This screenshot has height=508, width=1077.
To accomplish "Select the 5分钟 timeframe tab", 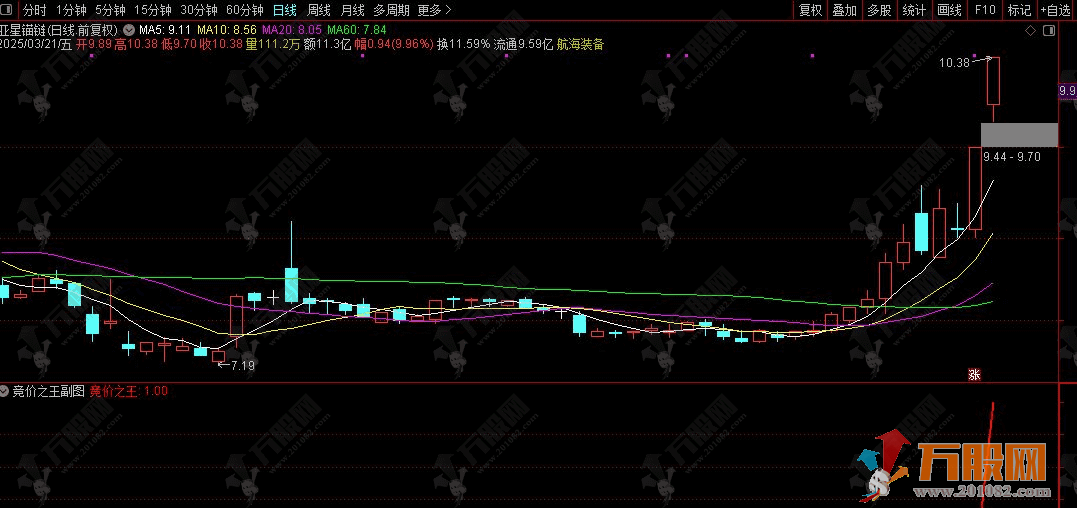I will point(110,10).
